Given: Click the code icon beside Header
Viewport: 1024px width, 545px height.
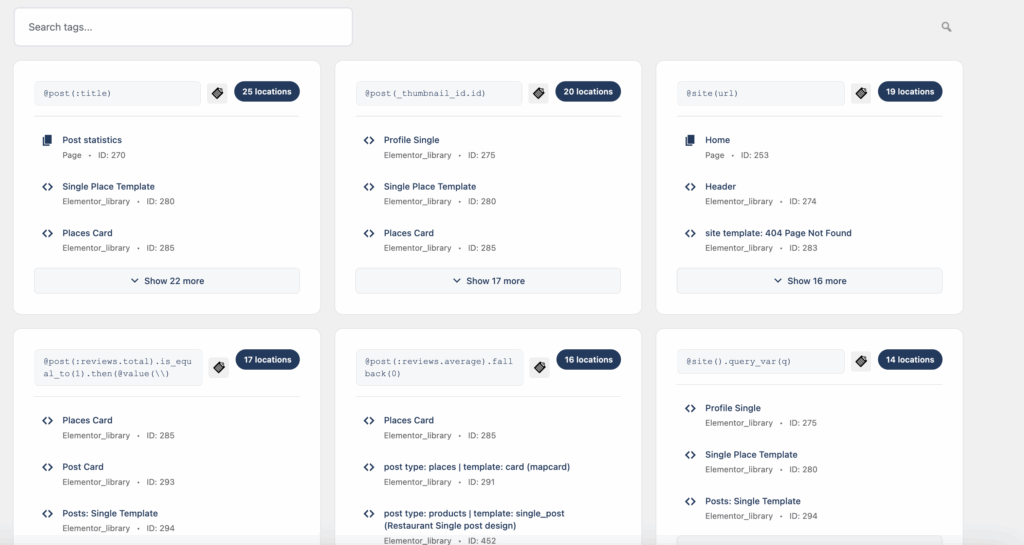Looking at the screenshot, I should (x=690, y=187).
